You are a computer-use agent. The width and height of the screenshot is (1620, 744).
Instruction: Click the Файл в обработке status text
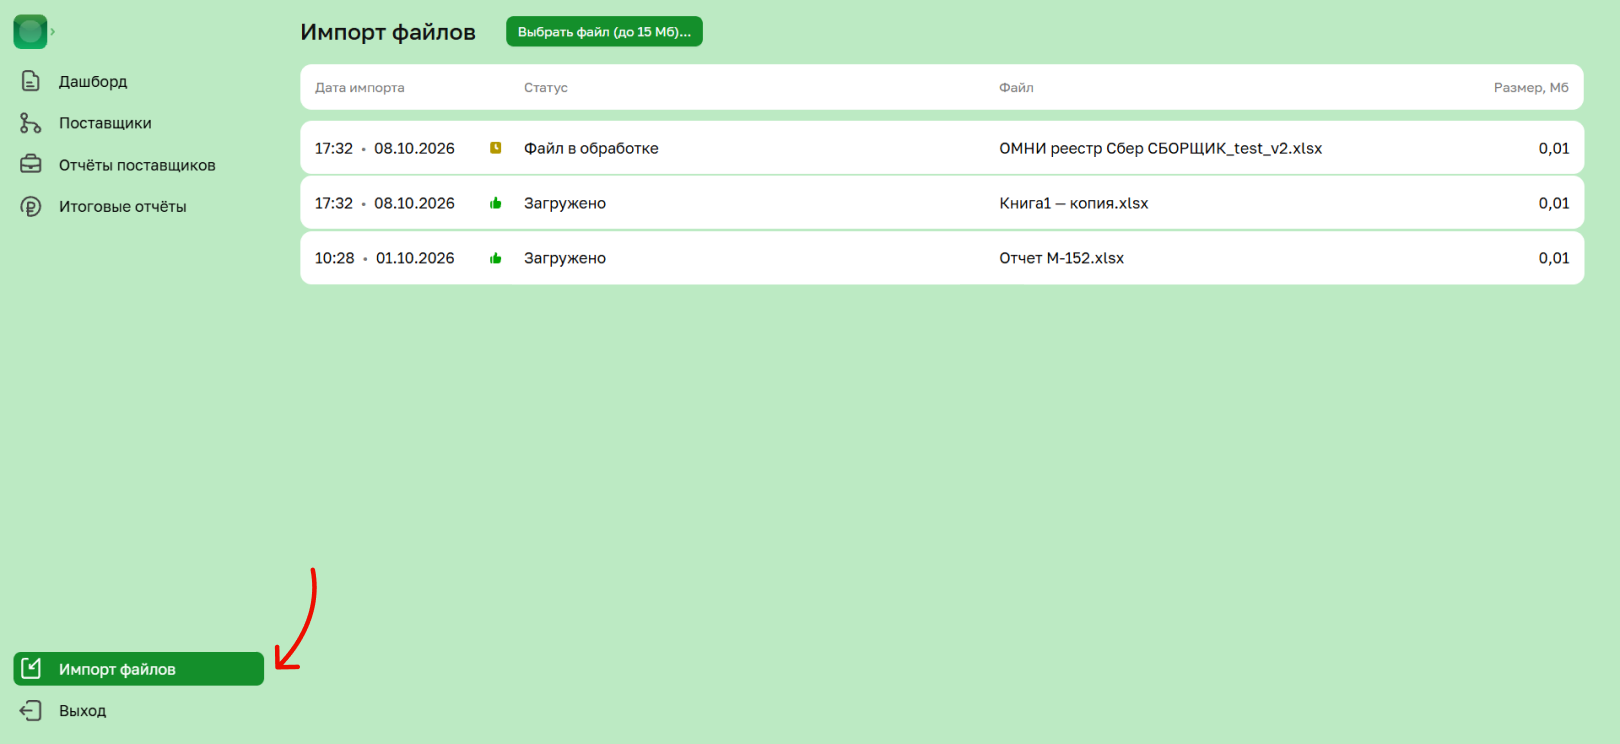tap(591, 148)
